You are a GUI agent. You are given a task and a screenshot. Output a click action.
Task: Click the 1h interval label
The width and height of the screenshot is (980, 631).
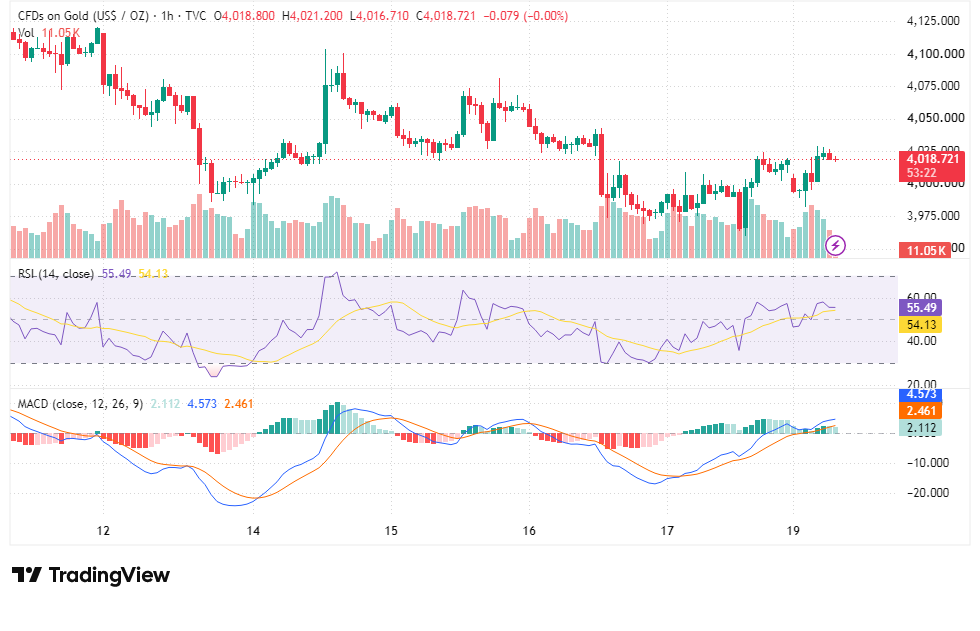(x=167, y=16)
